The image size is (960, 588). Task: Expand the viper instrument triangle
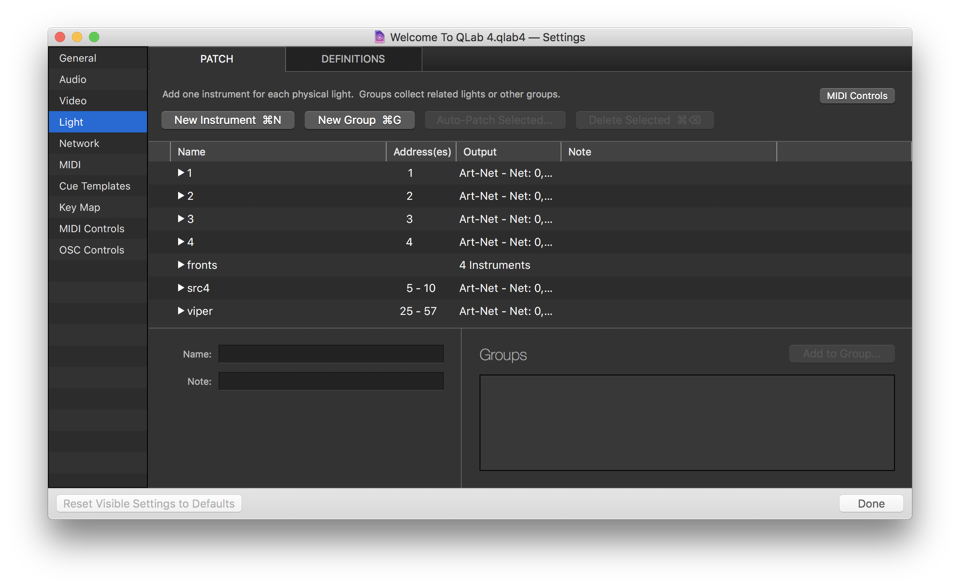(x=181, y=311)
